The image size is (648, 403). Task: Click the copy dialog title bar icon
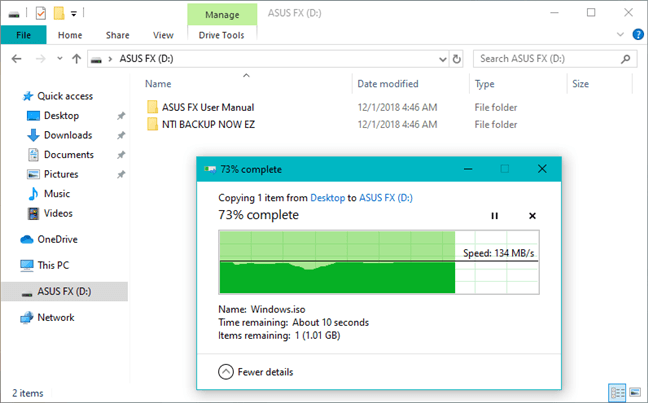[x=210, y=169]
